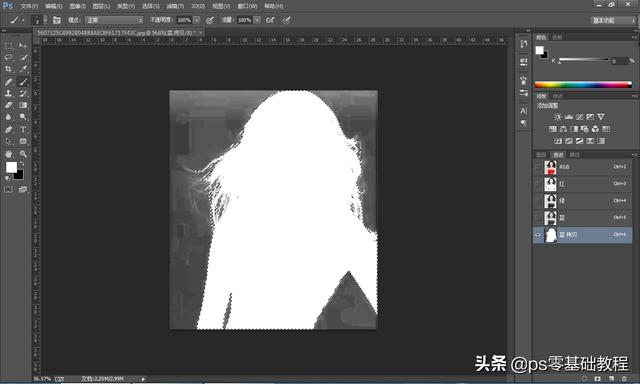Open the 滤镜(T) menu
This screenshot has width=640, height=384.
pos(175,6)
